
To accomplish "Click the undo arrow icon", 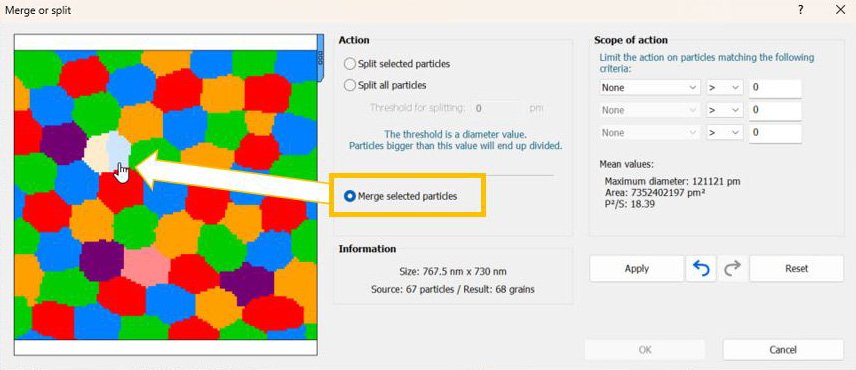I will coord(700,268).
